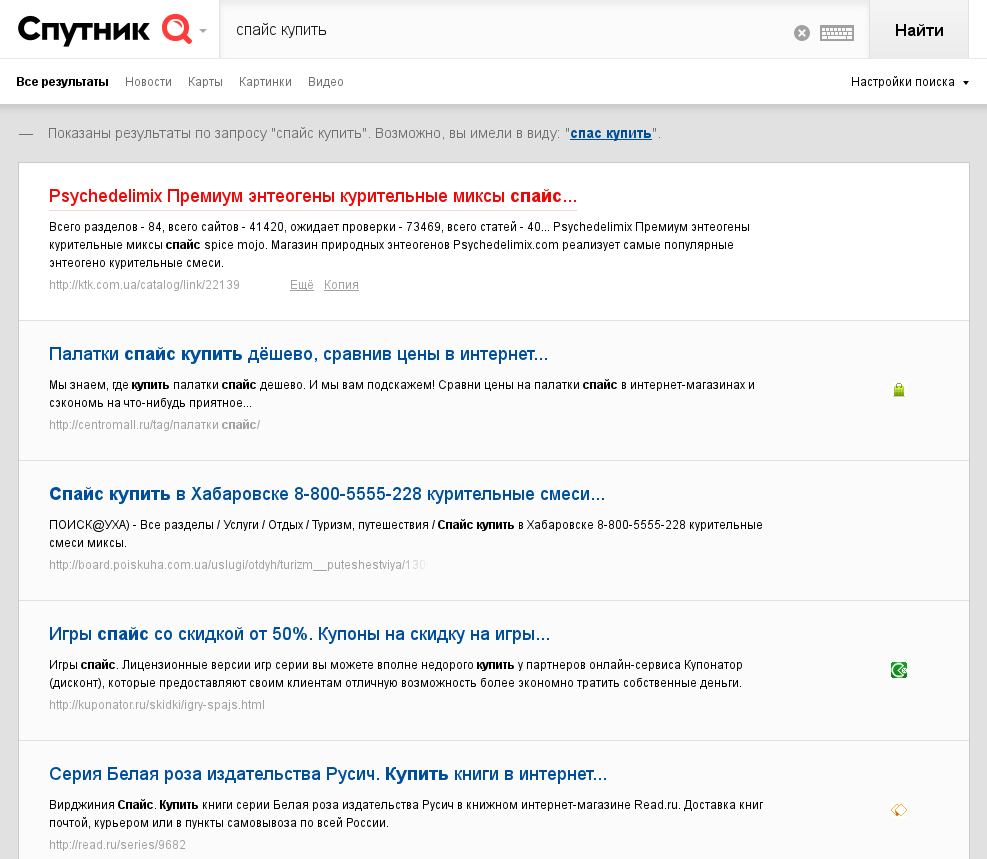Click the kuponator.ru/skidki/igry-spajs.html URL
The width and height of the screenshot is (987, 859).
(157, 705)
